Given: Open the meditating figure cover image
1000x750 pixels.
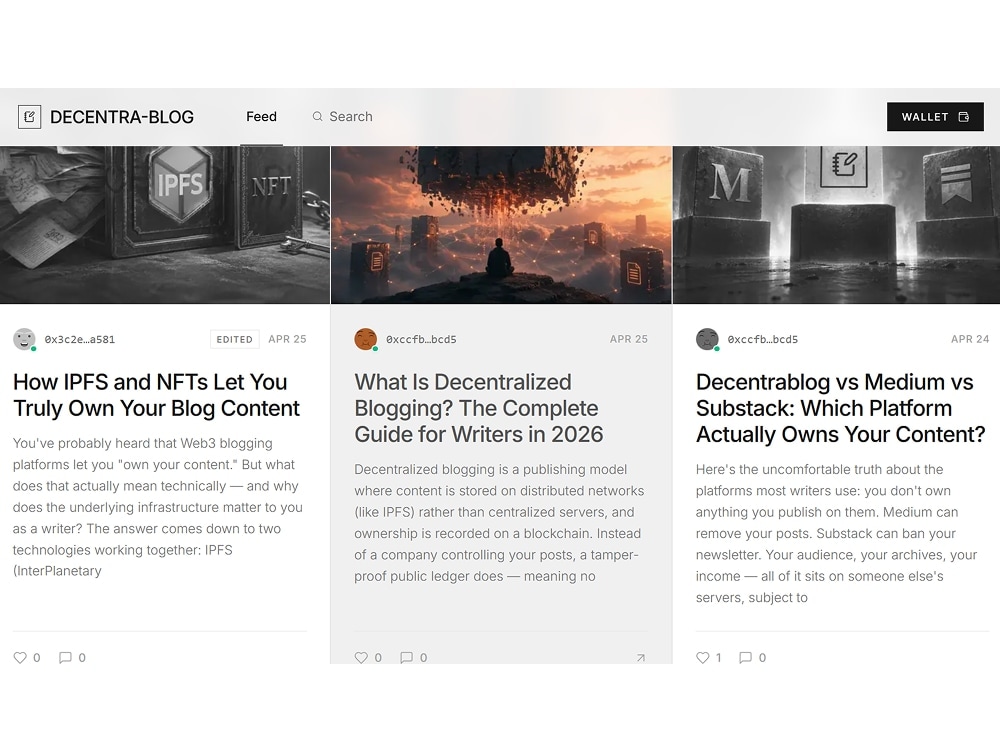Looking at the screenshot, I should 501,225.
